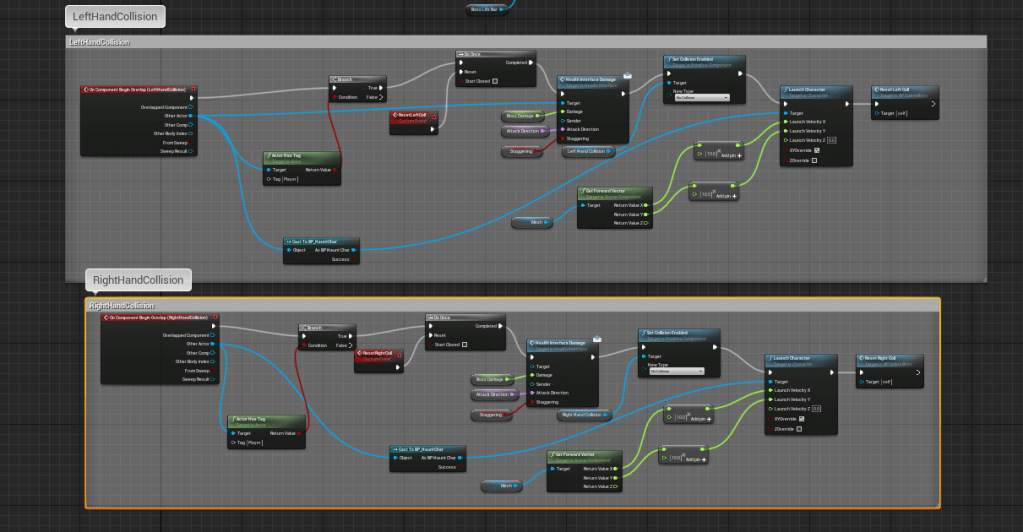
Task: Enable ZOverride checkbox in left Launch Character
Action: pyautogui.click(x=815, y=160)
